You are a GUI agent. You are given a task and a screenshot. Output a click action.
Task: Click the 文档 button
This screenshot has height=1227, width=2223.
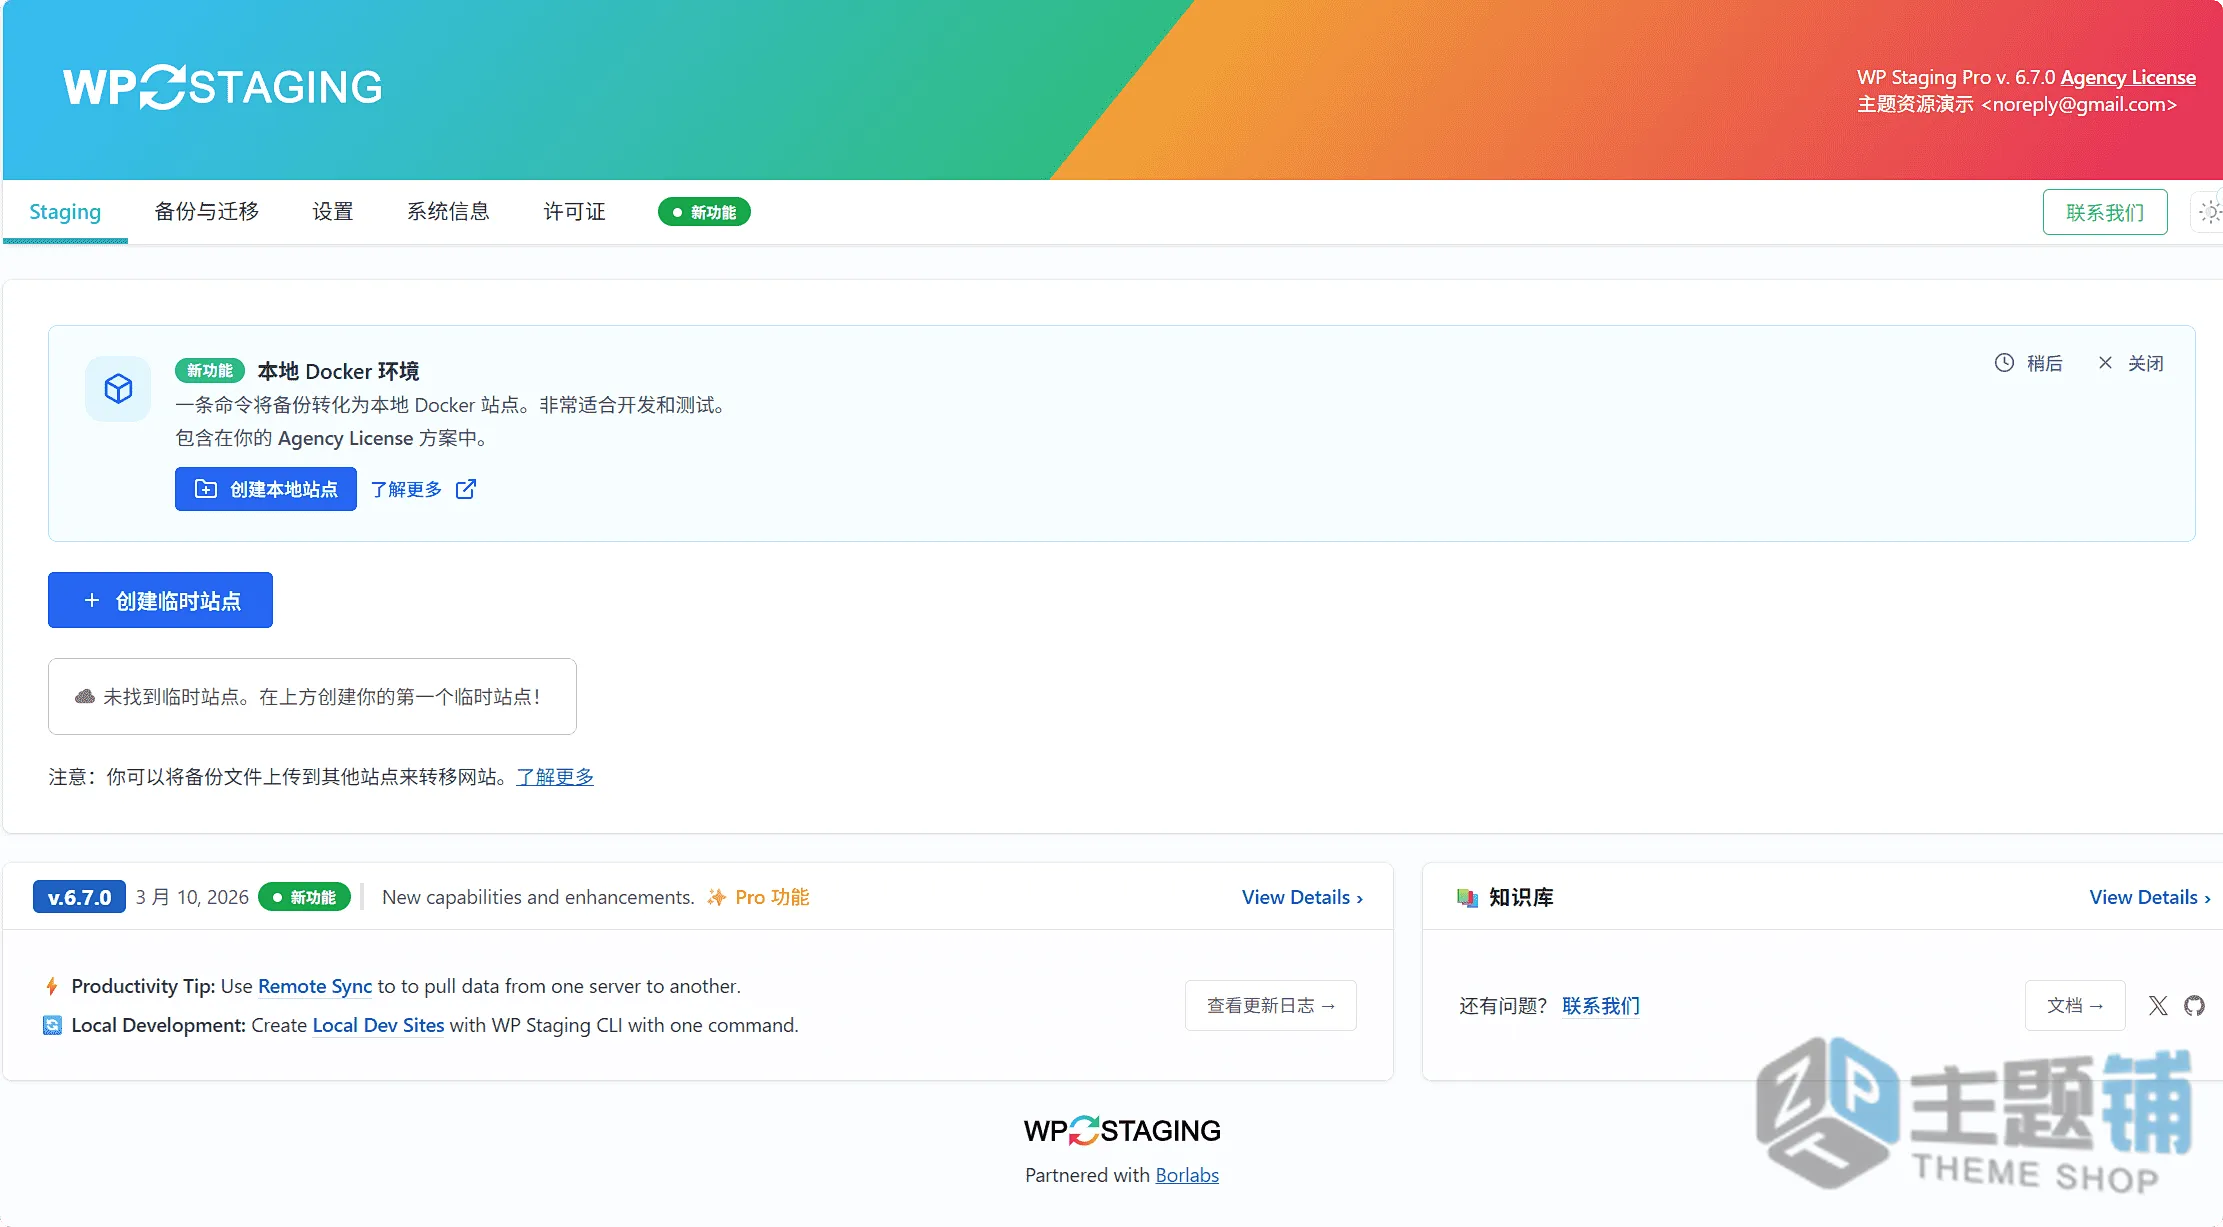coord(2075,1005)
